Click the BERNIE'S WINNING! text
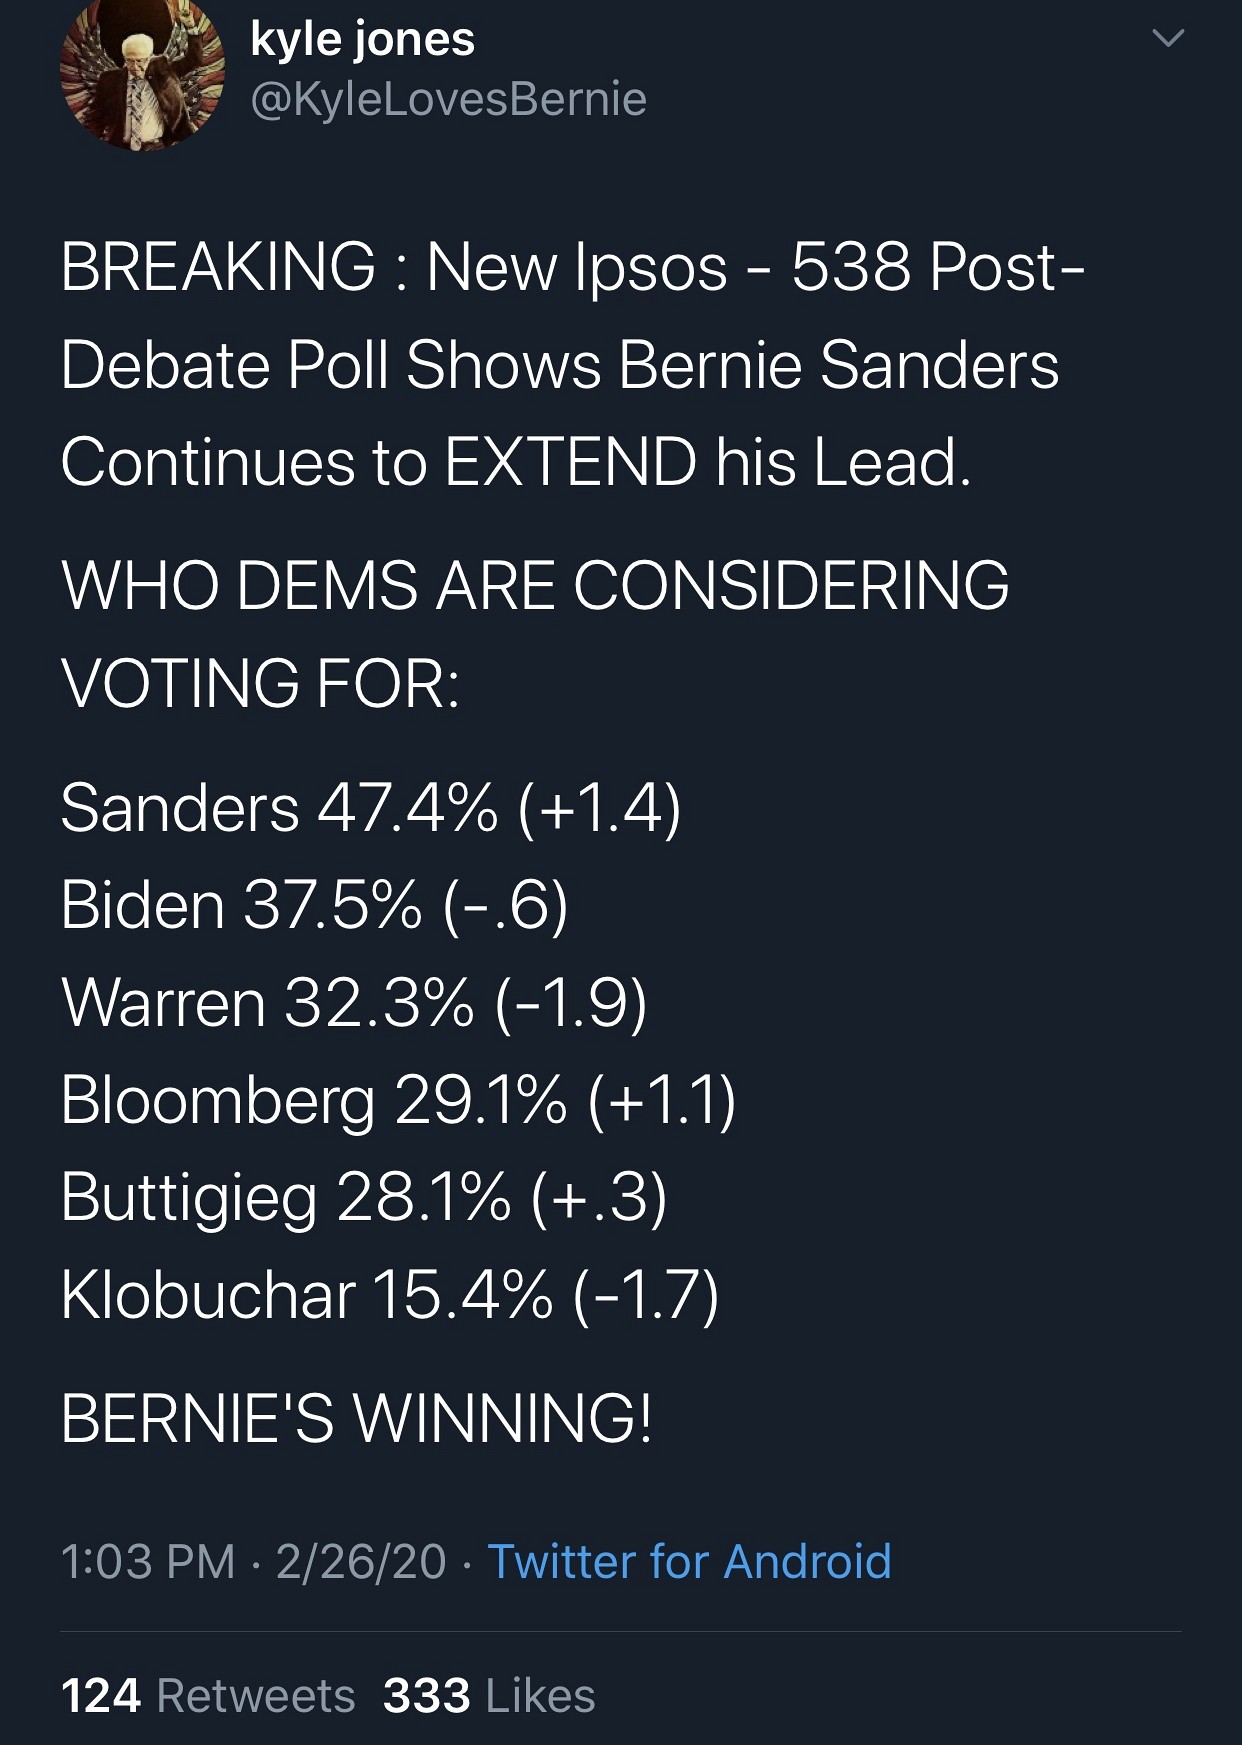 [x=356, y=1418]
